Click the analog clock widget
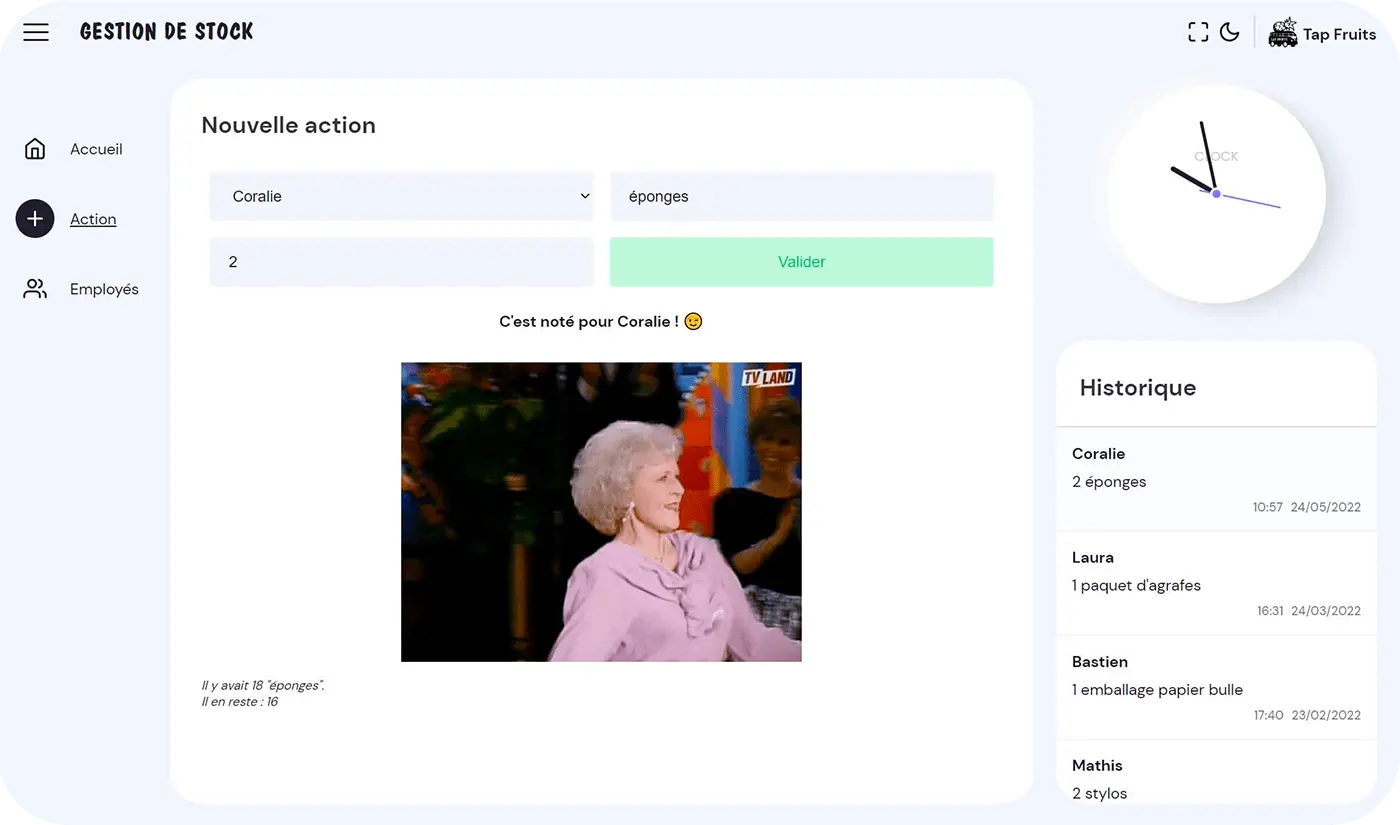This screenshot has height=825, width=1400. click(x=1216, y=194)
